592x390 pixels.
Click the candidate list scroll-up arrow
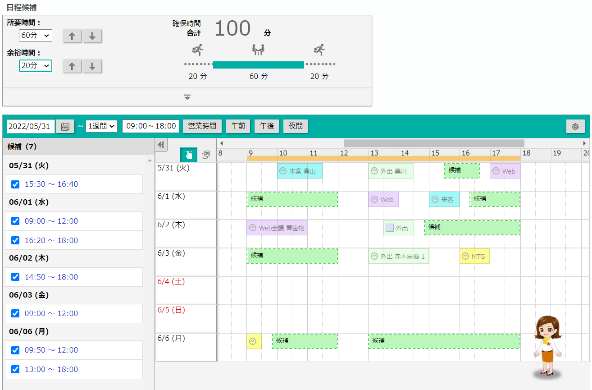150,160
